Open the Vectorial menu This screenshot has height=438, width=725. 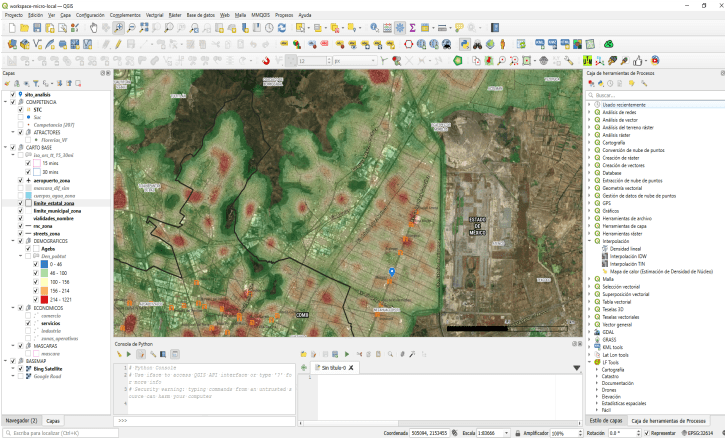[x=154, y=15]
